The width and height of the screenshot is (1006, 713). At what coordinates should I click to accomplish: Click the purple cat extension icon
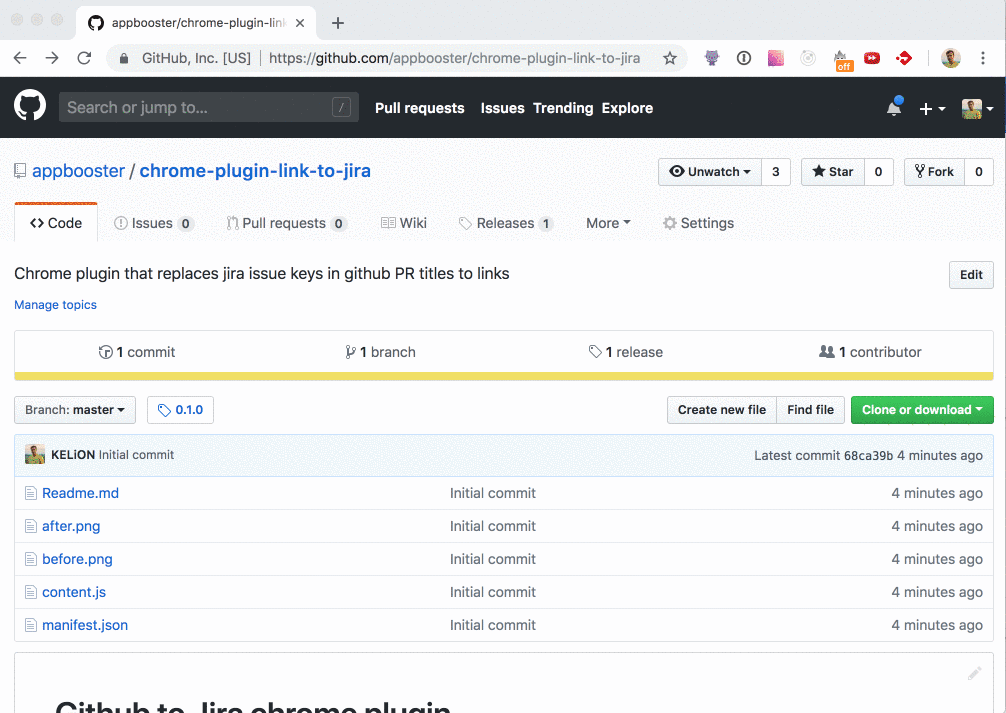click(712, 58)
